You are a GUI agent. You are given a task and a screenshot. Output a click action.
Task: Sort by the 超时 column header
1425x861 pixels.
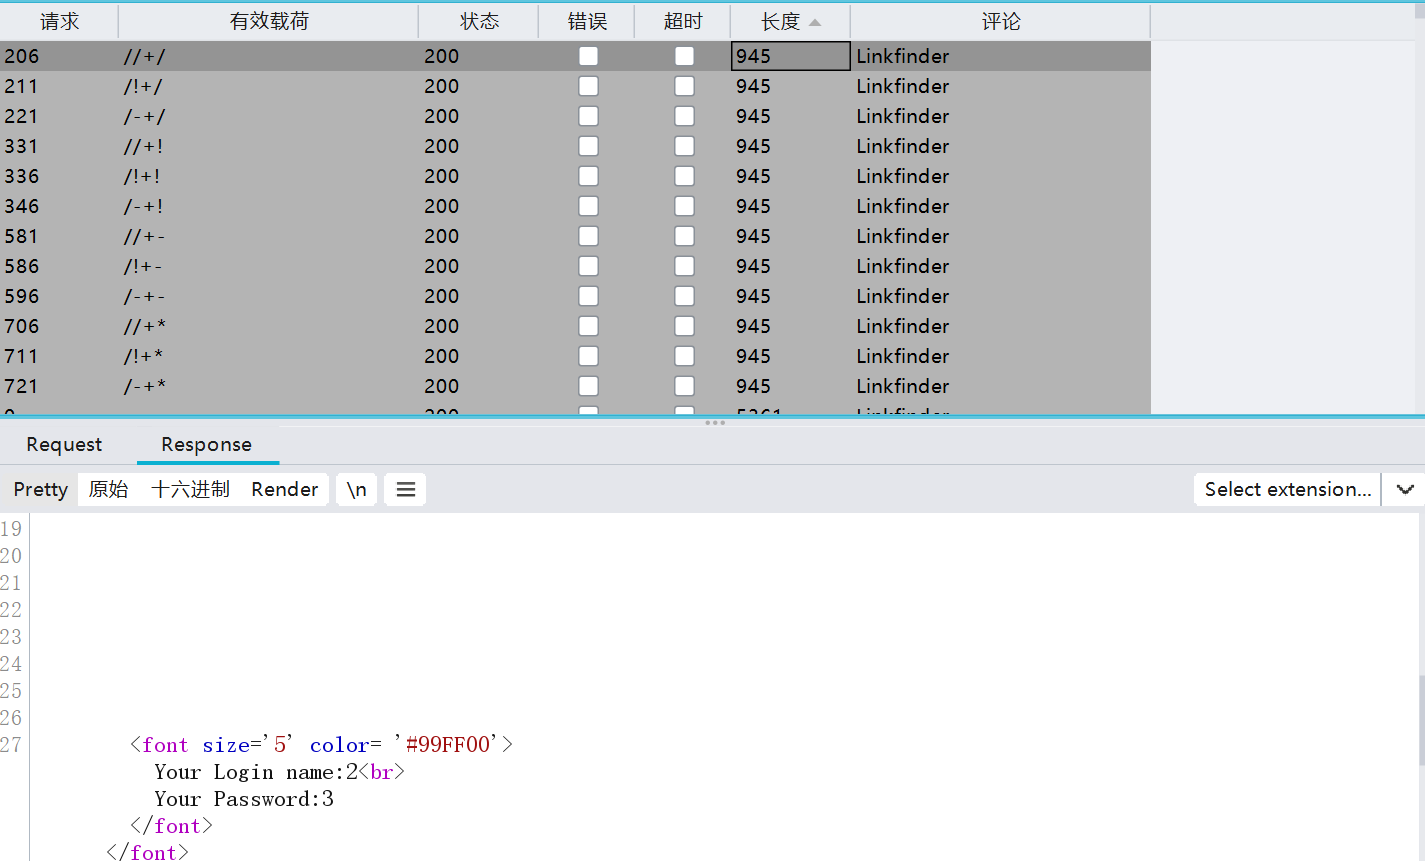pos(683,21)
